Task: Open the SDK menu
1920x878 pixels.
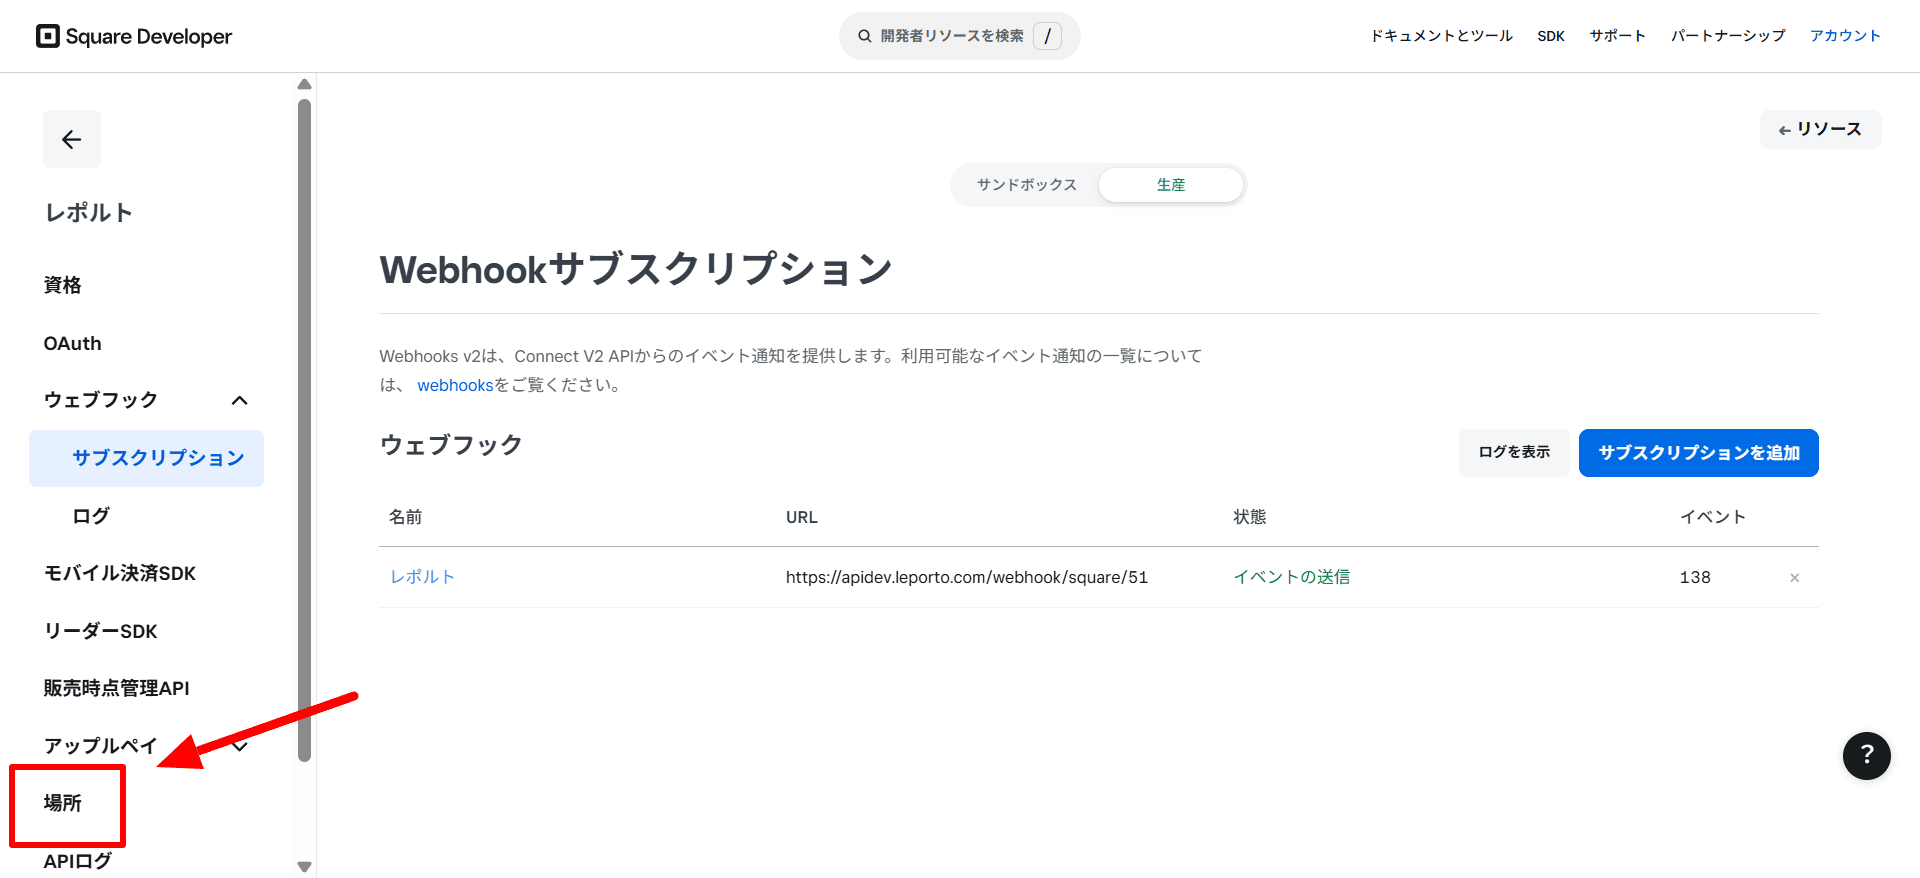Action: tap(1551, 36)
